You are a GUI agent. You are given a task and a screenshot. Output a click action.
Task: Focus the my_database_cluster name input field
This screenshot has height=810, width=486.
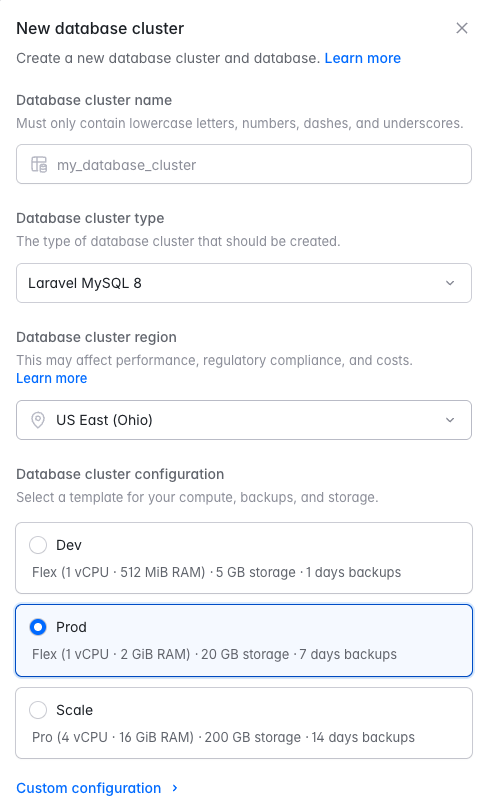244,164
